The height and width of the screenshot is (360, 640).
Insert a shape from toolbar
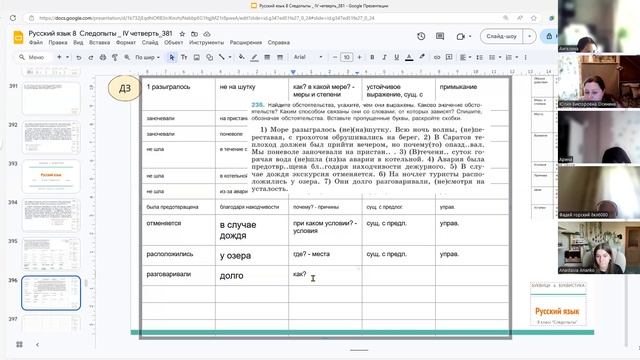[x=209, y=58]
